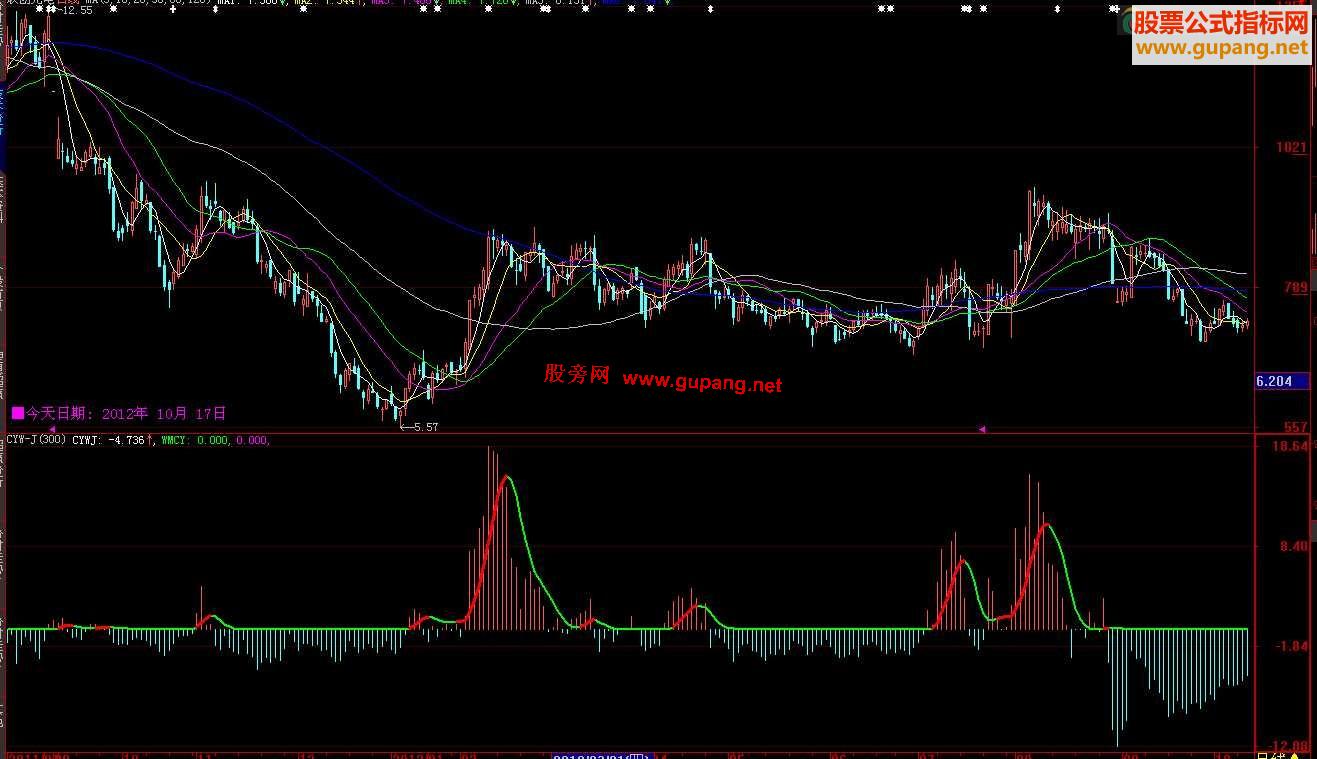
Task: Click the 今天日期 2012年10月17日 label
Action: (x=118, y=413)
